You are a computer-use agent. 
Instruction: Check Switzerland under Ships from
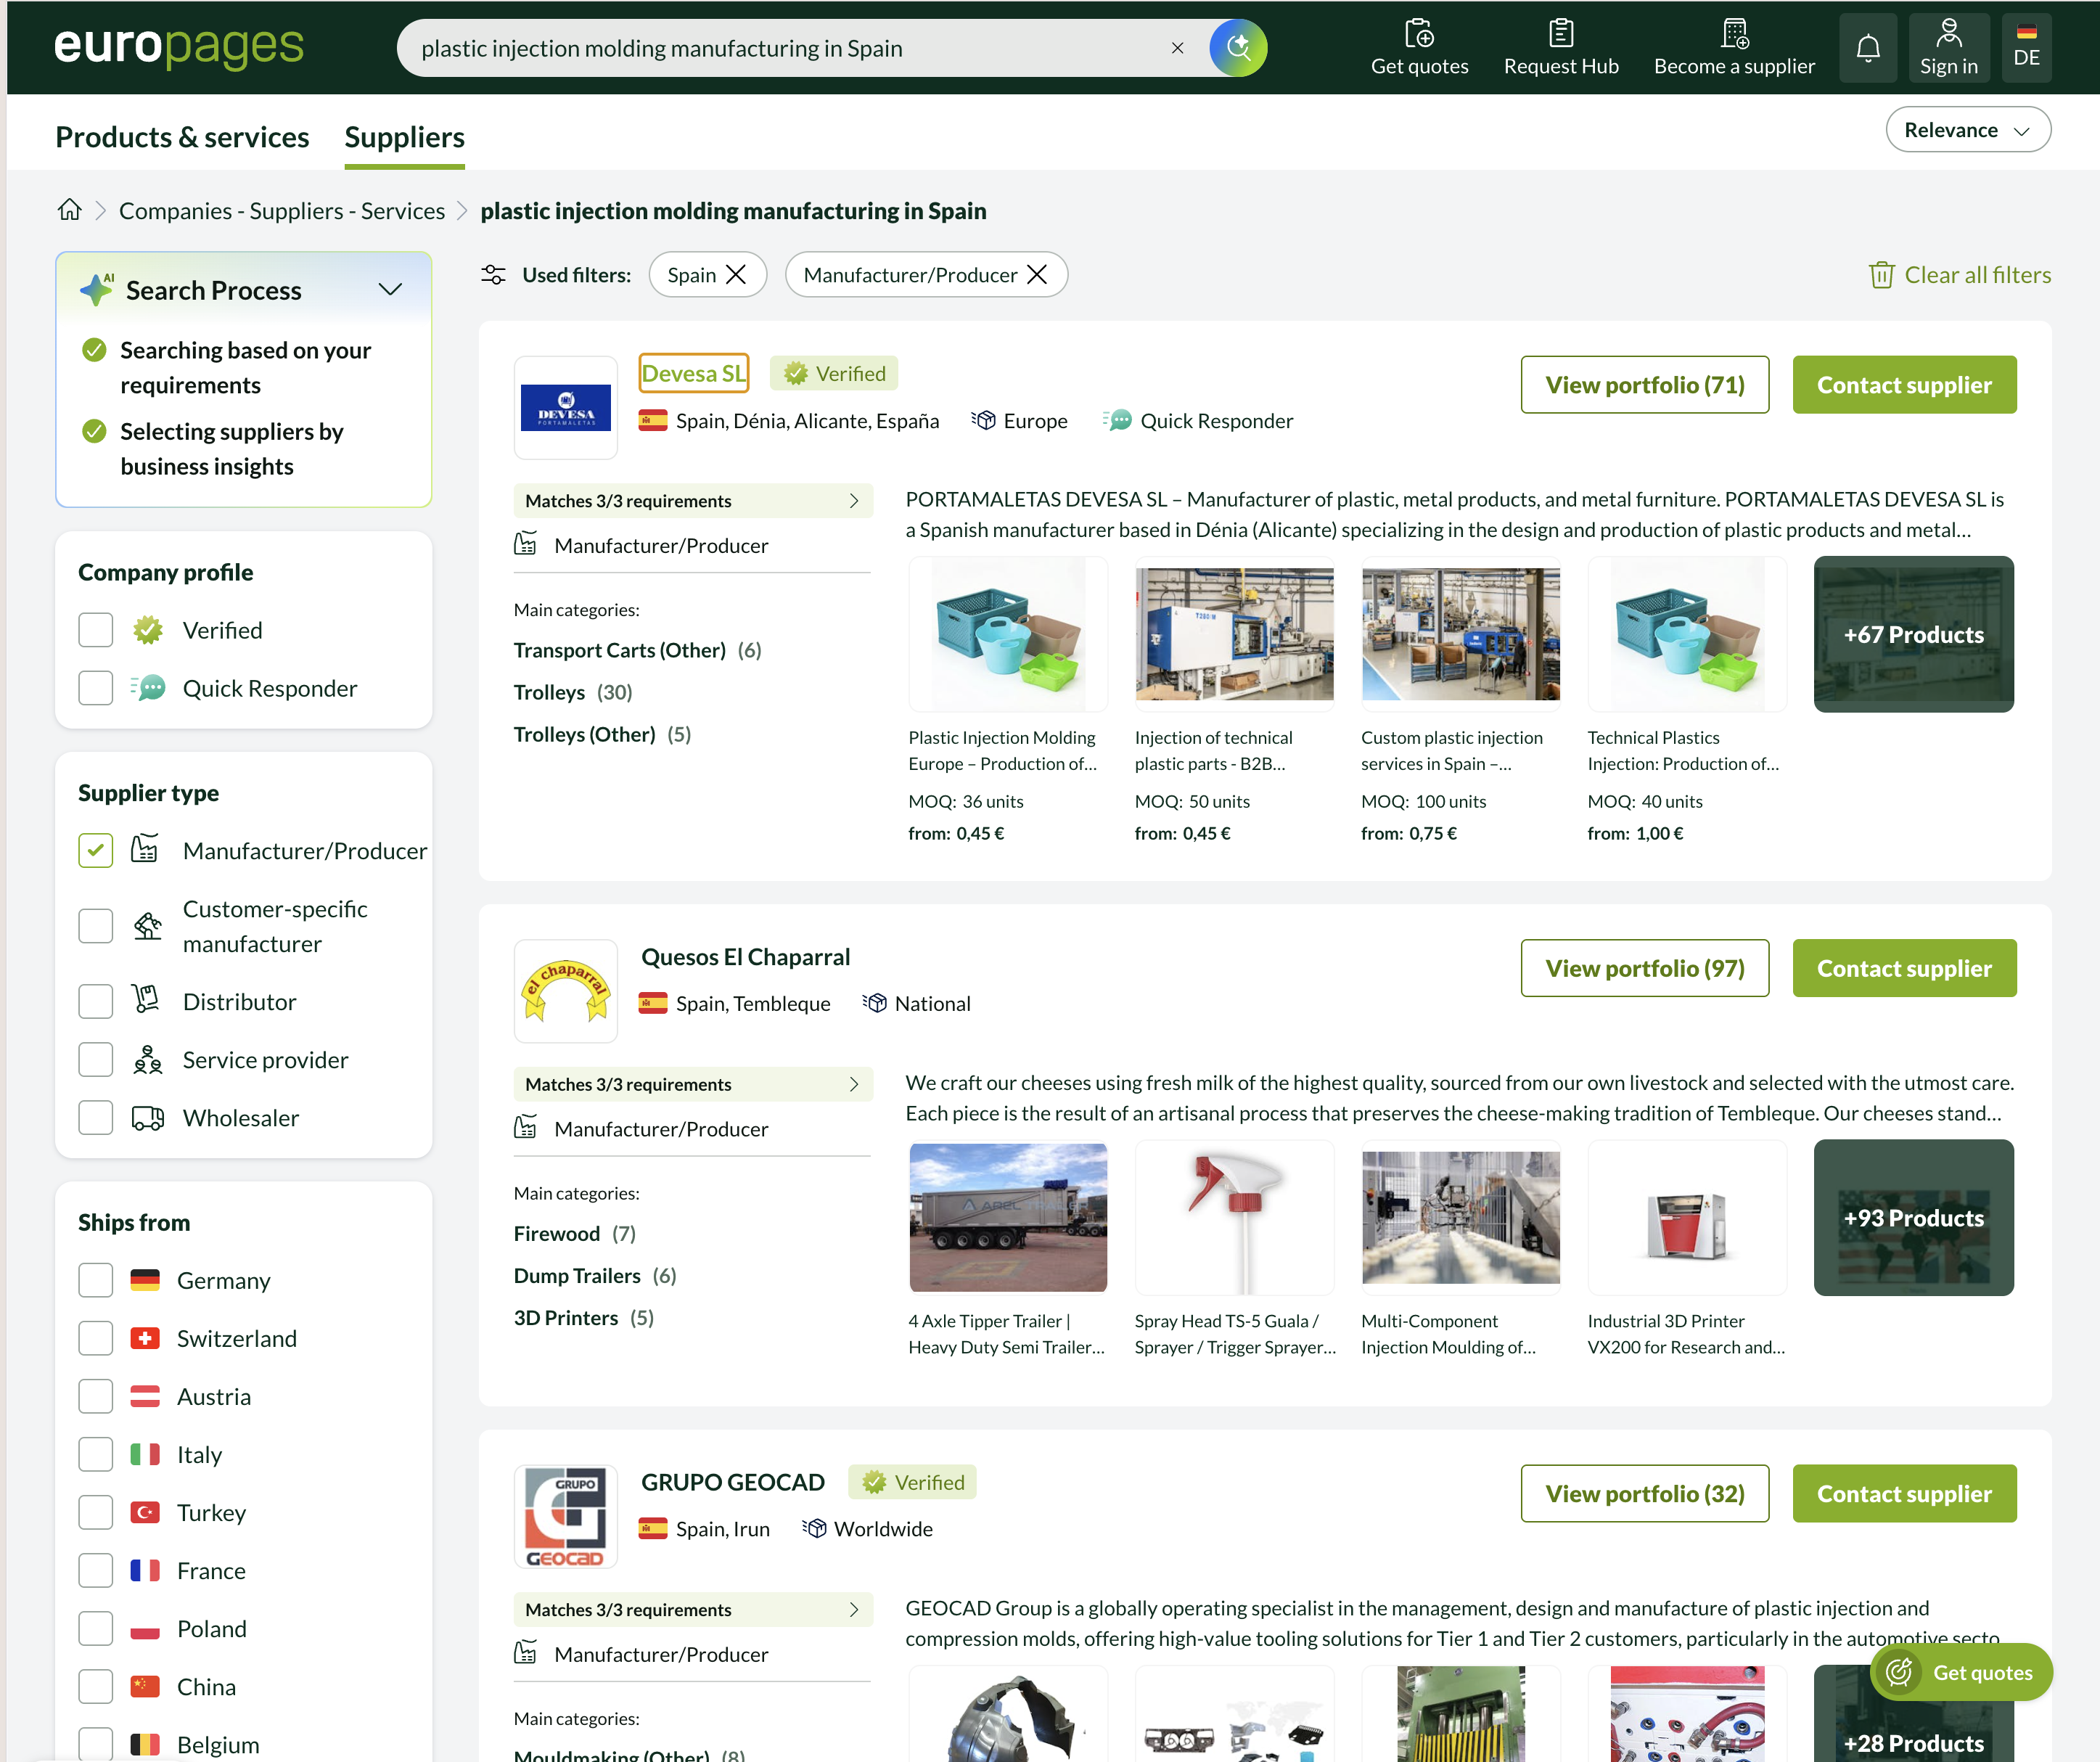[96, 1339]
